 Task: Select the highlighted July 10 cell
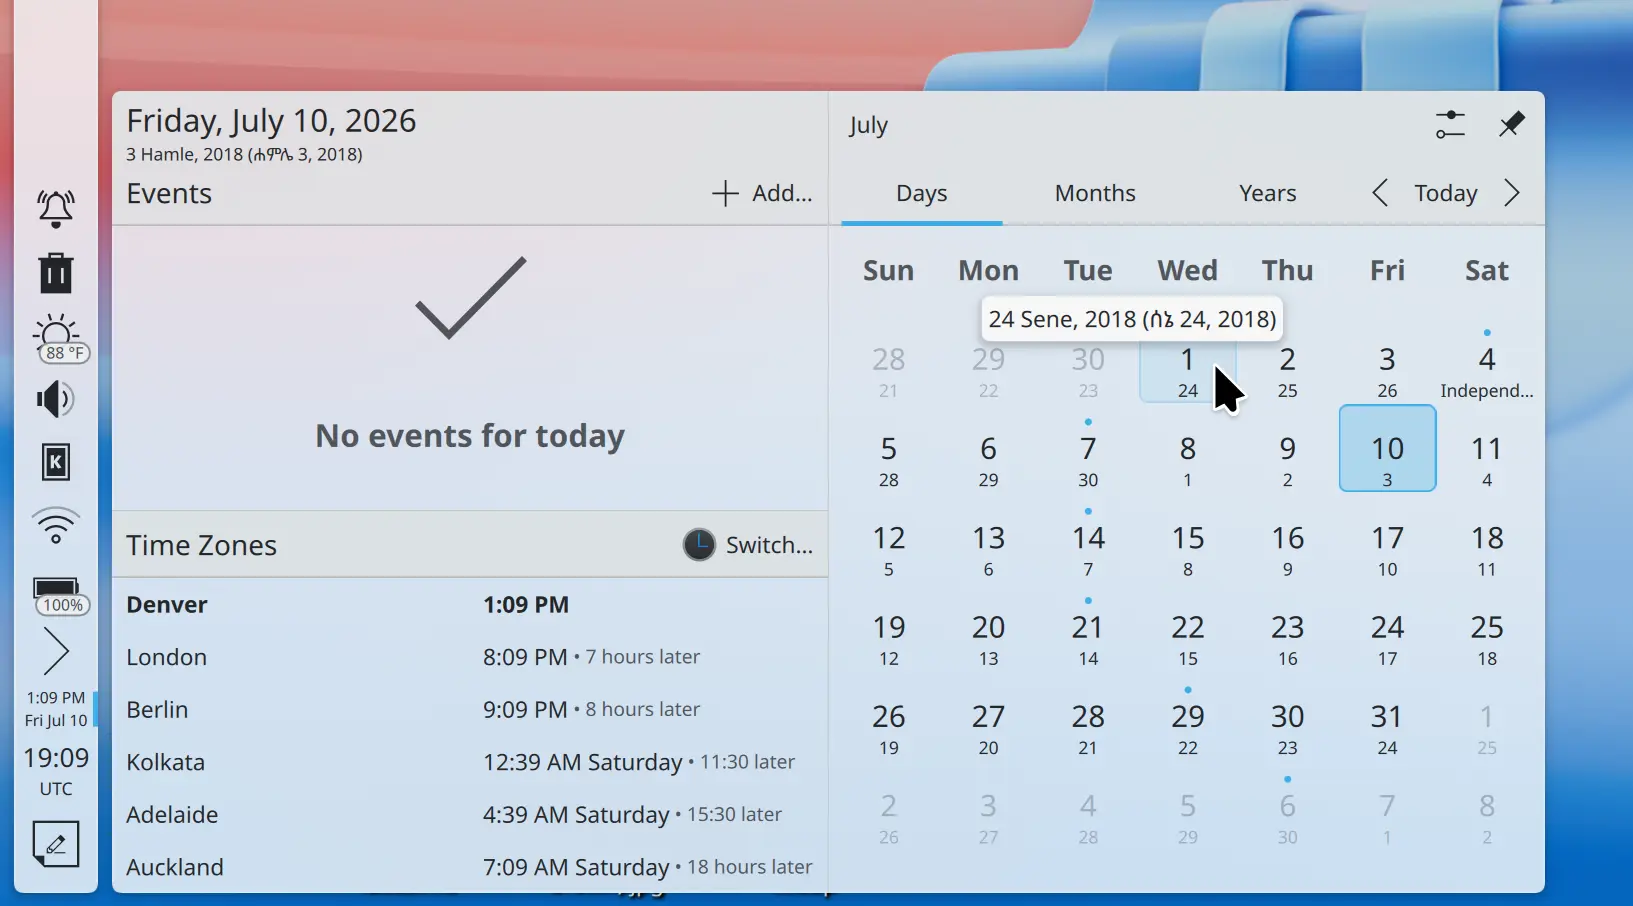point(1387,448)
